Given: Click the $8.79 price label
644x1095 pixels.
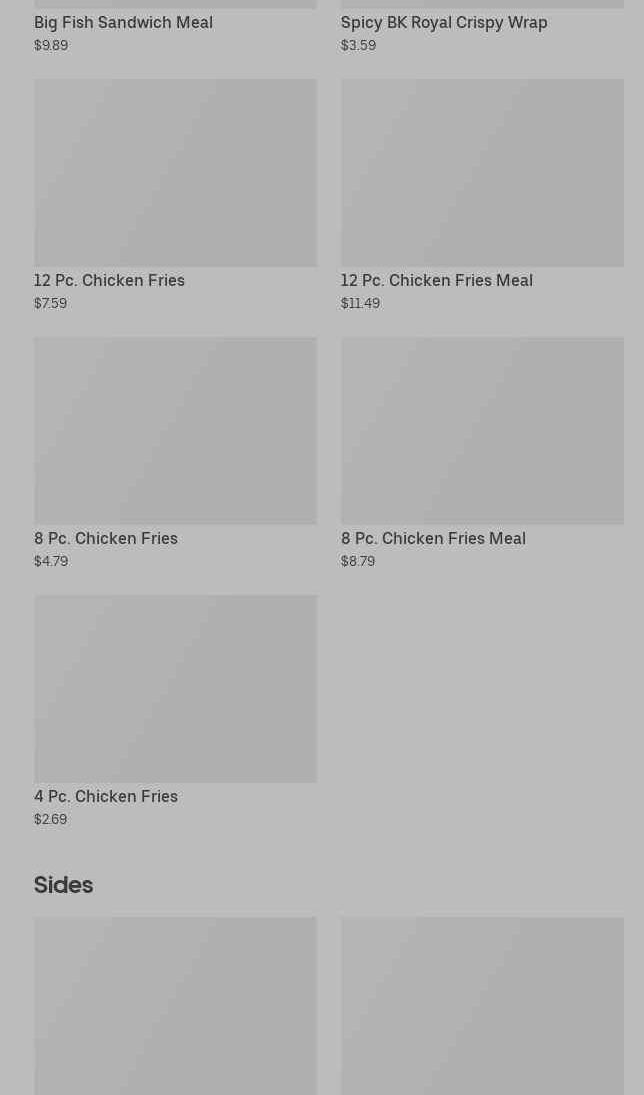Looking at the screenshot, I should pos(358,561).
